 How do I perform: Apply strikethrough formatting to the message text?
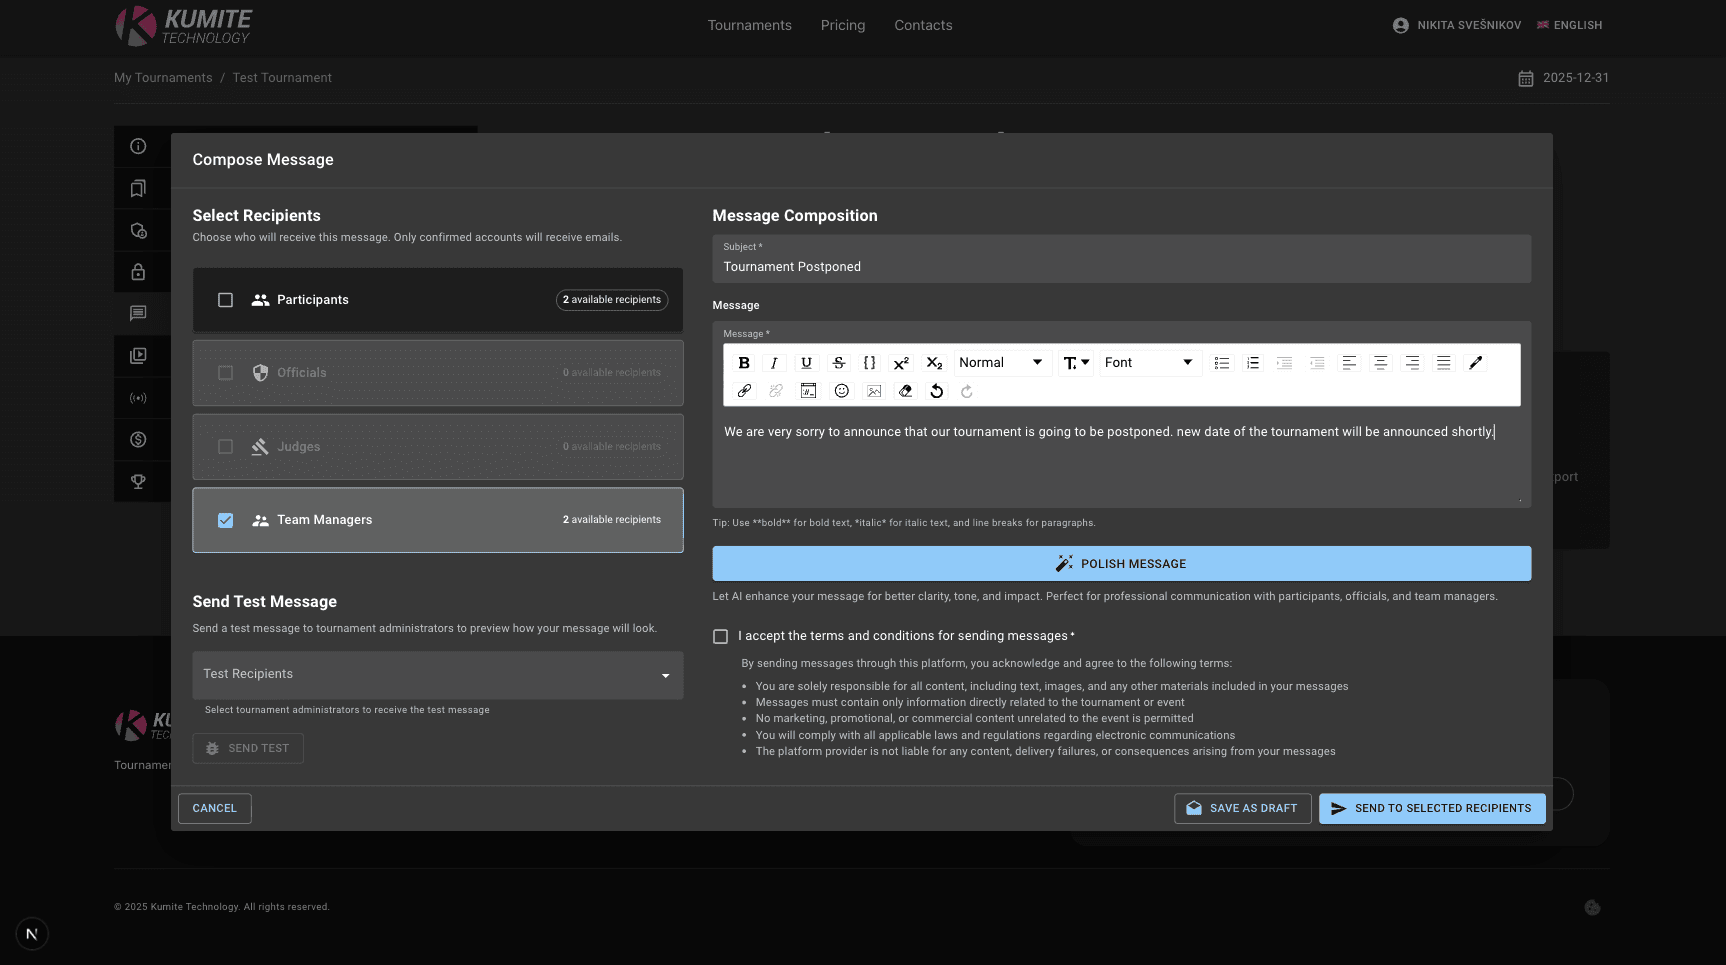[838, 362]
